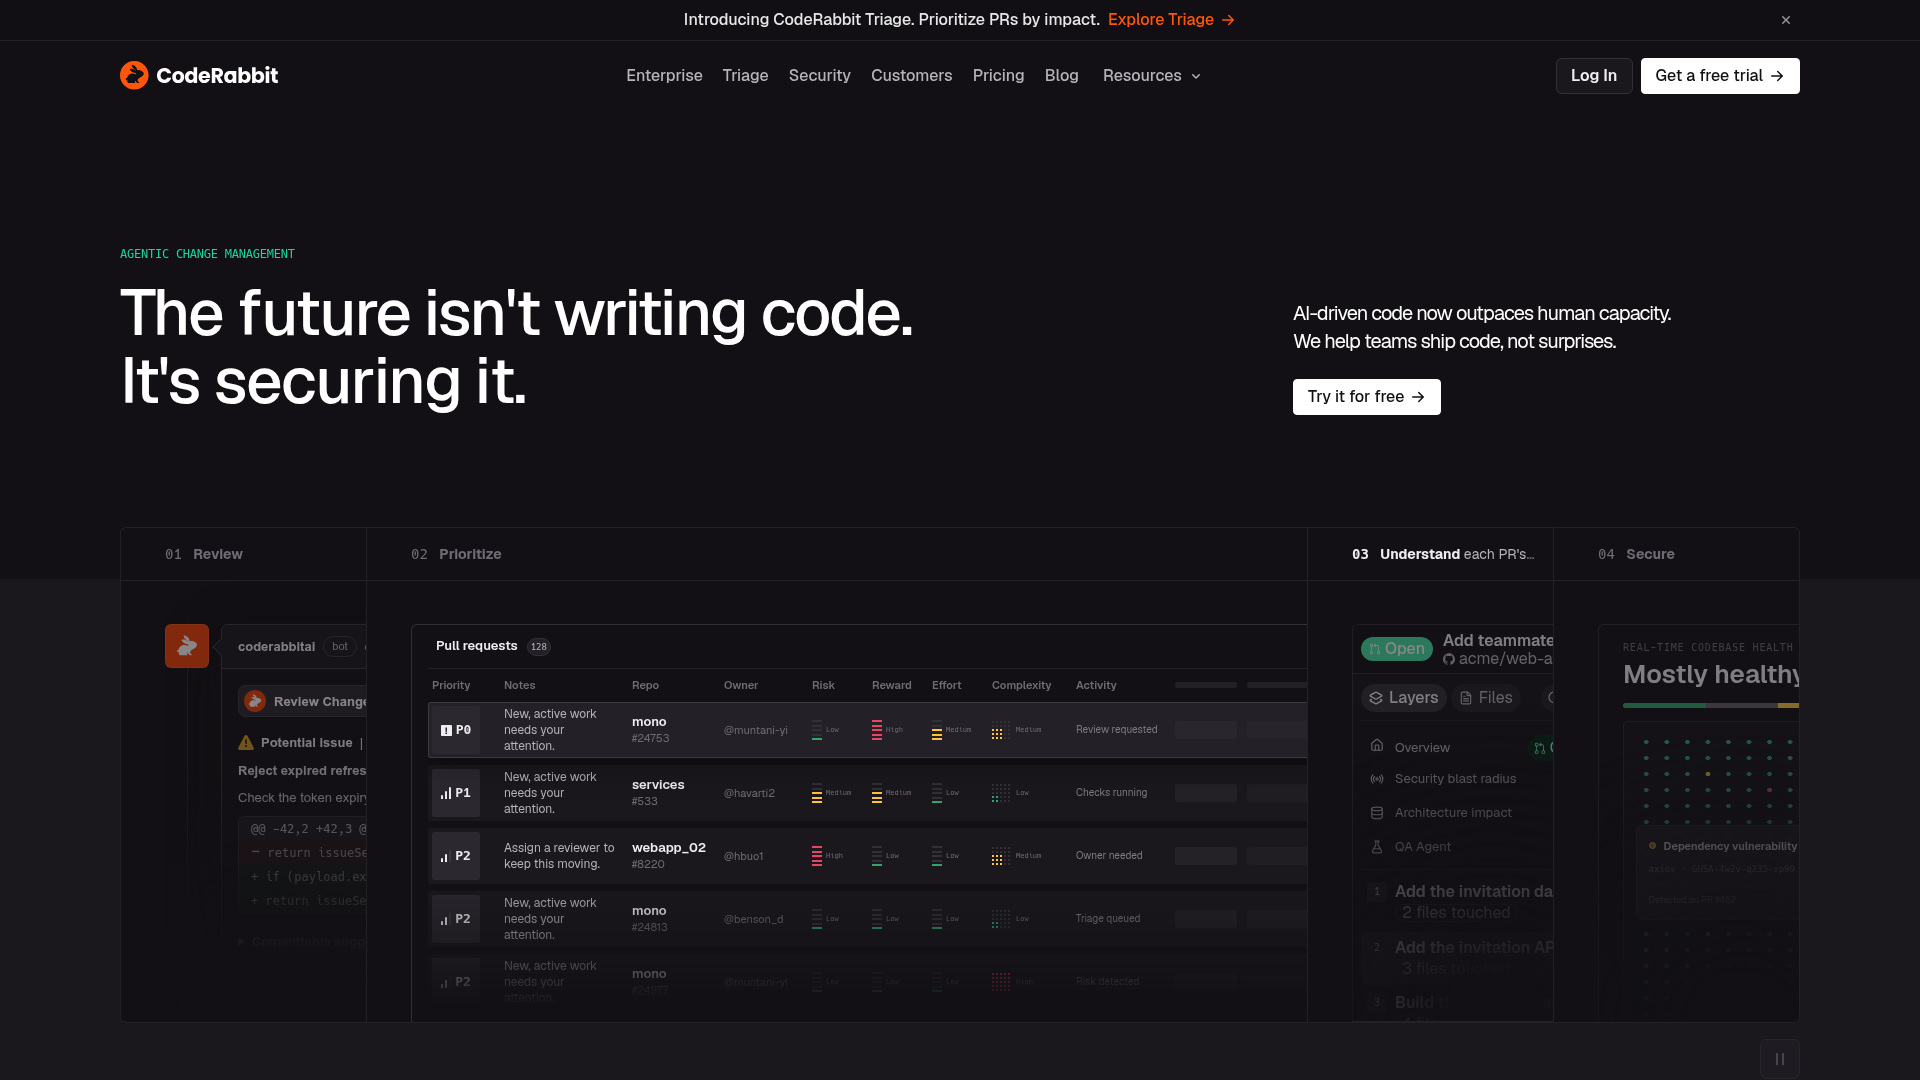
Task: Click the QA Agent flask icon
Action: point(1377,847)
